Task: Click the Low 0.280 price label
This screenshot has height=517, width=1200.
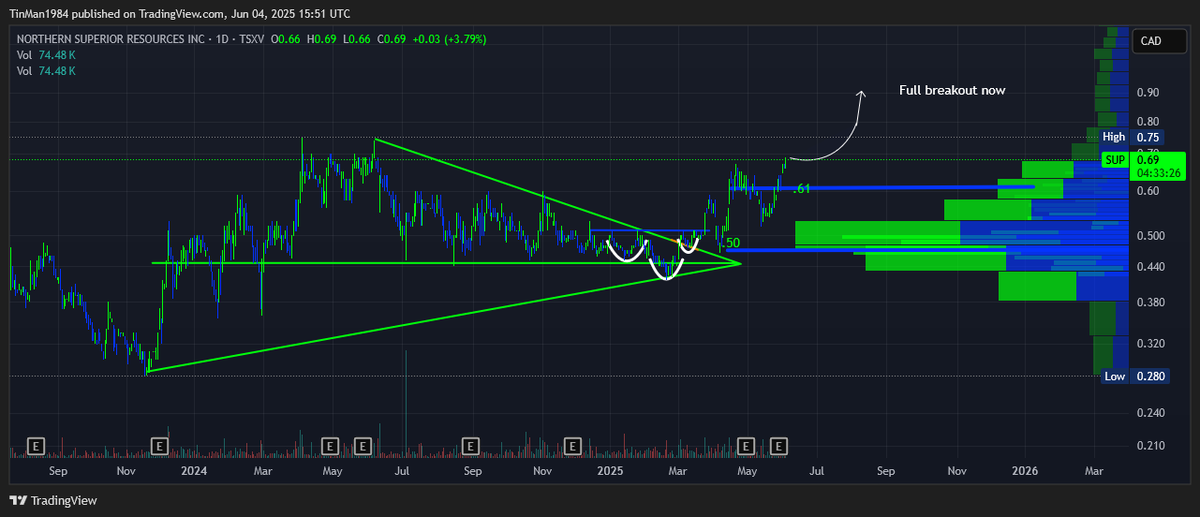Action: tap(1132, 376)
